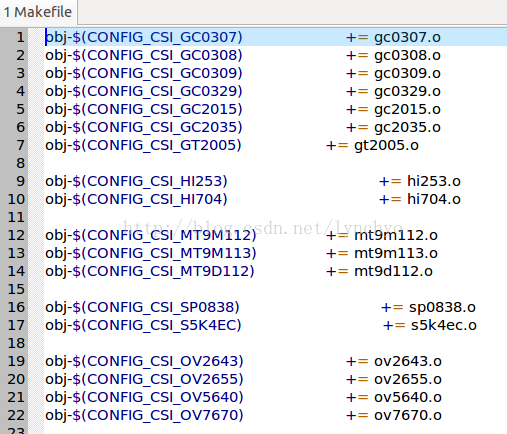Click line number 15 in gutter
Image resolution: width=507 pixels, height=434 pixels.
[16, 289]
